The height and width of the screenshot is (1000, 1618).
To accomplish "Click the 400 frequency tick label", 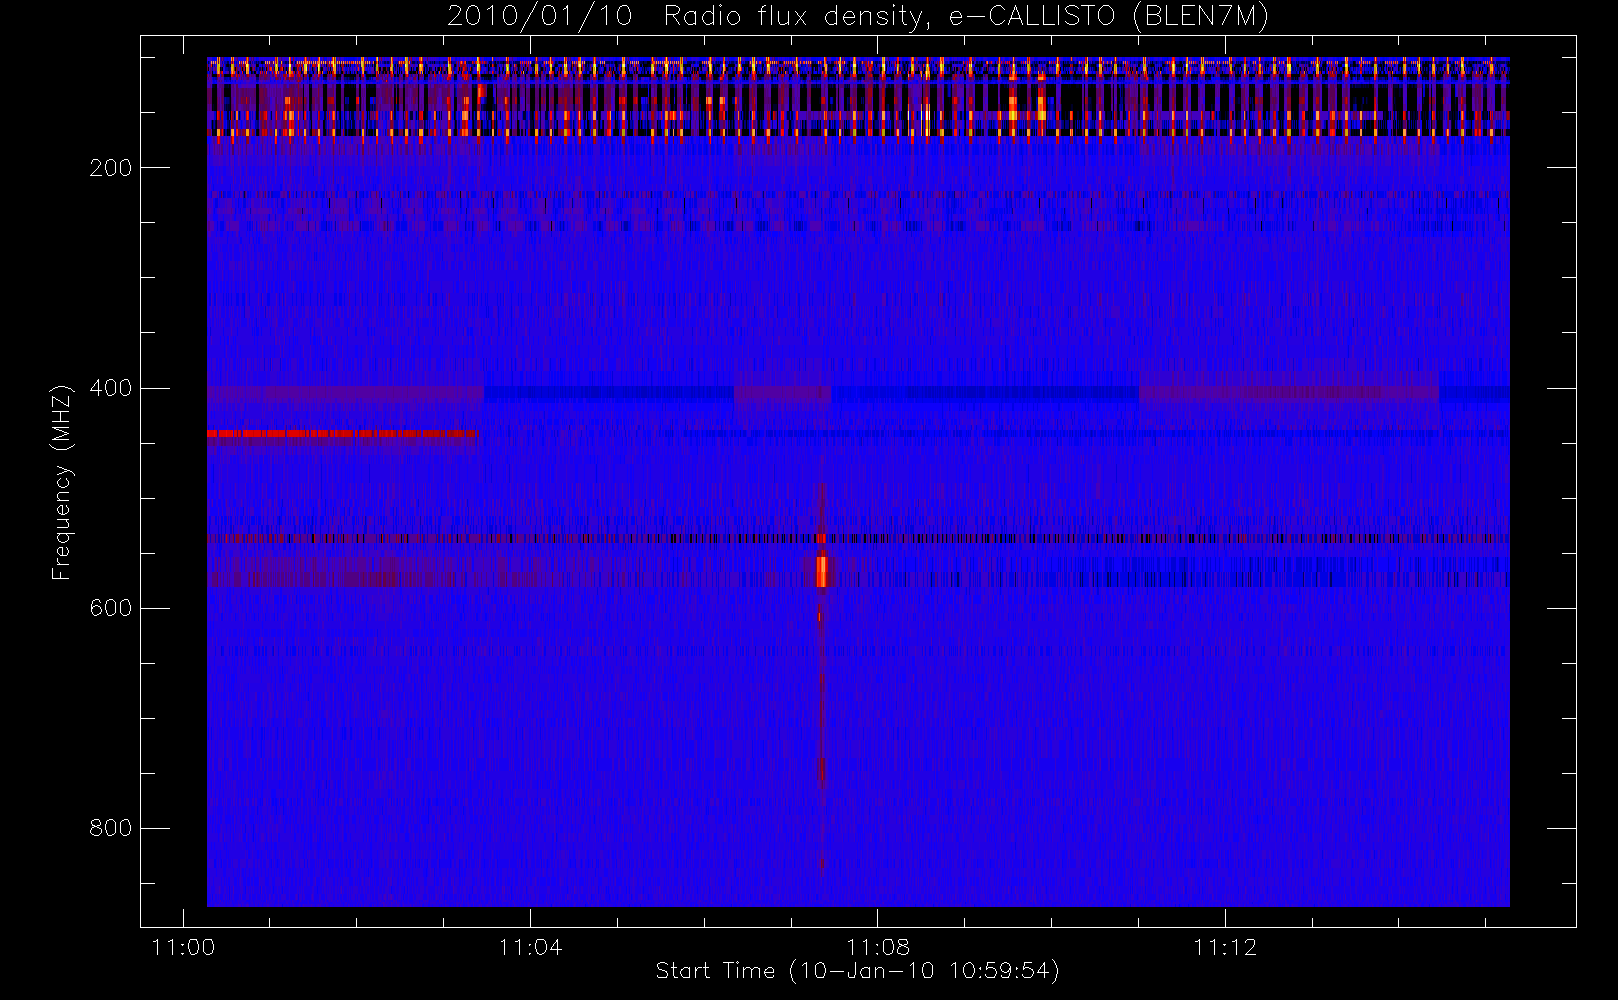I will (x=110, y=388).
